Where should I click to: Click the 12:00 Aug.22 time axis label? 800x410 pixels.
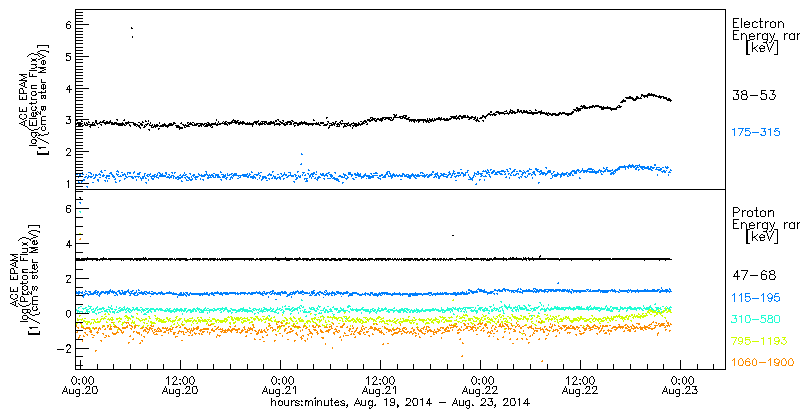[x=581, y=385]
